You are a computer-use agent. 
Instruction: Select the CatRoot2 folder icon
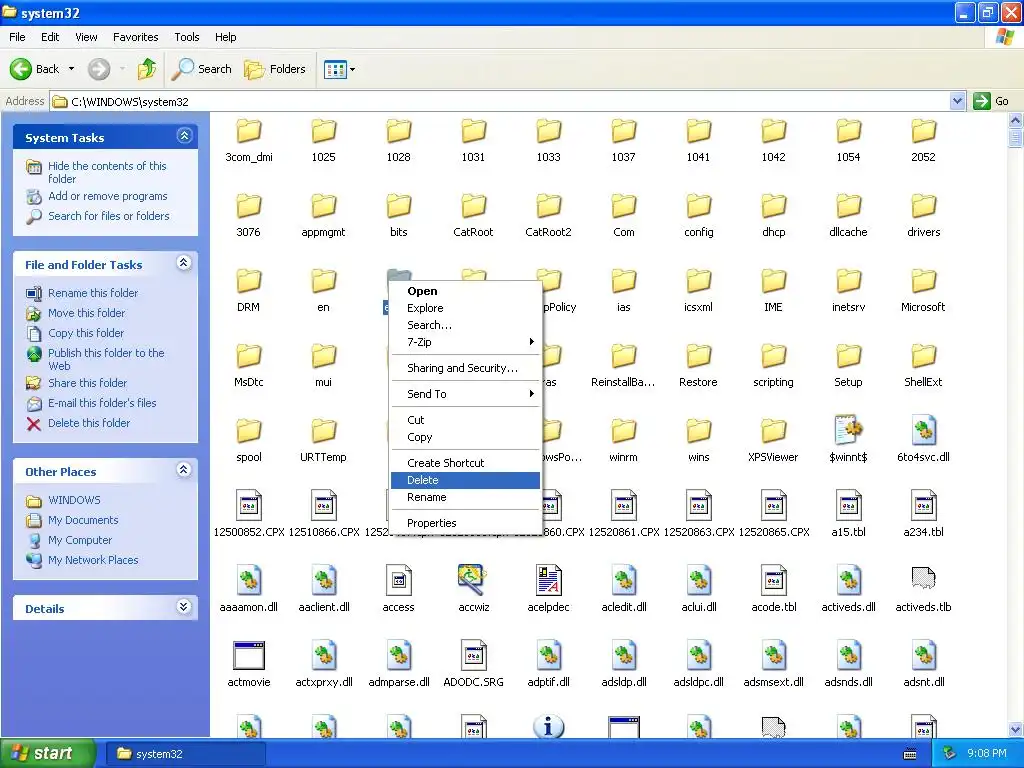pyautogui.click(x=549, y=206)
